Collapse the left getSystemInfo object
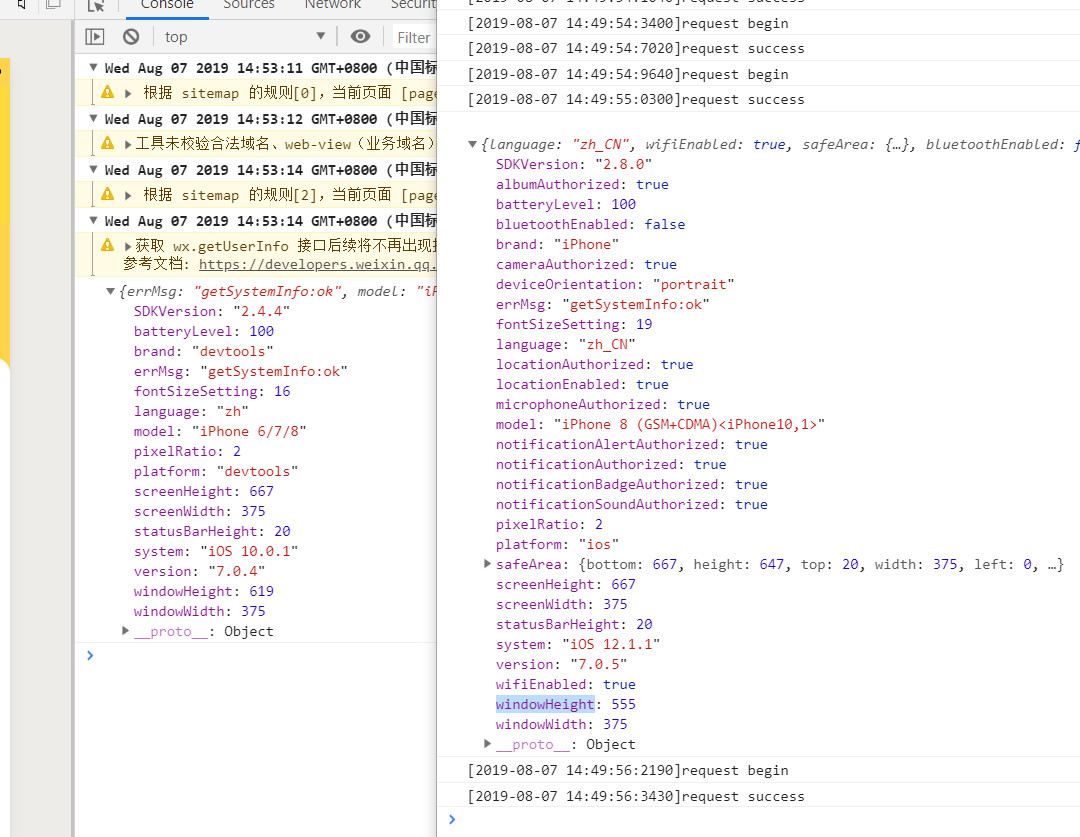This screenshot has width=1080, height=837. point(110,291)
